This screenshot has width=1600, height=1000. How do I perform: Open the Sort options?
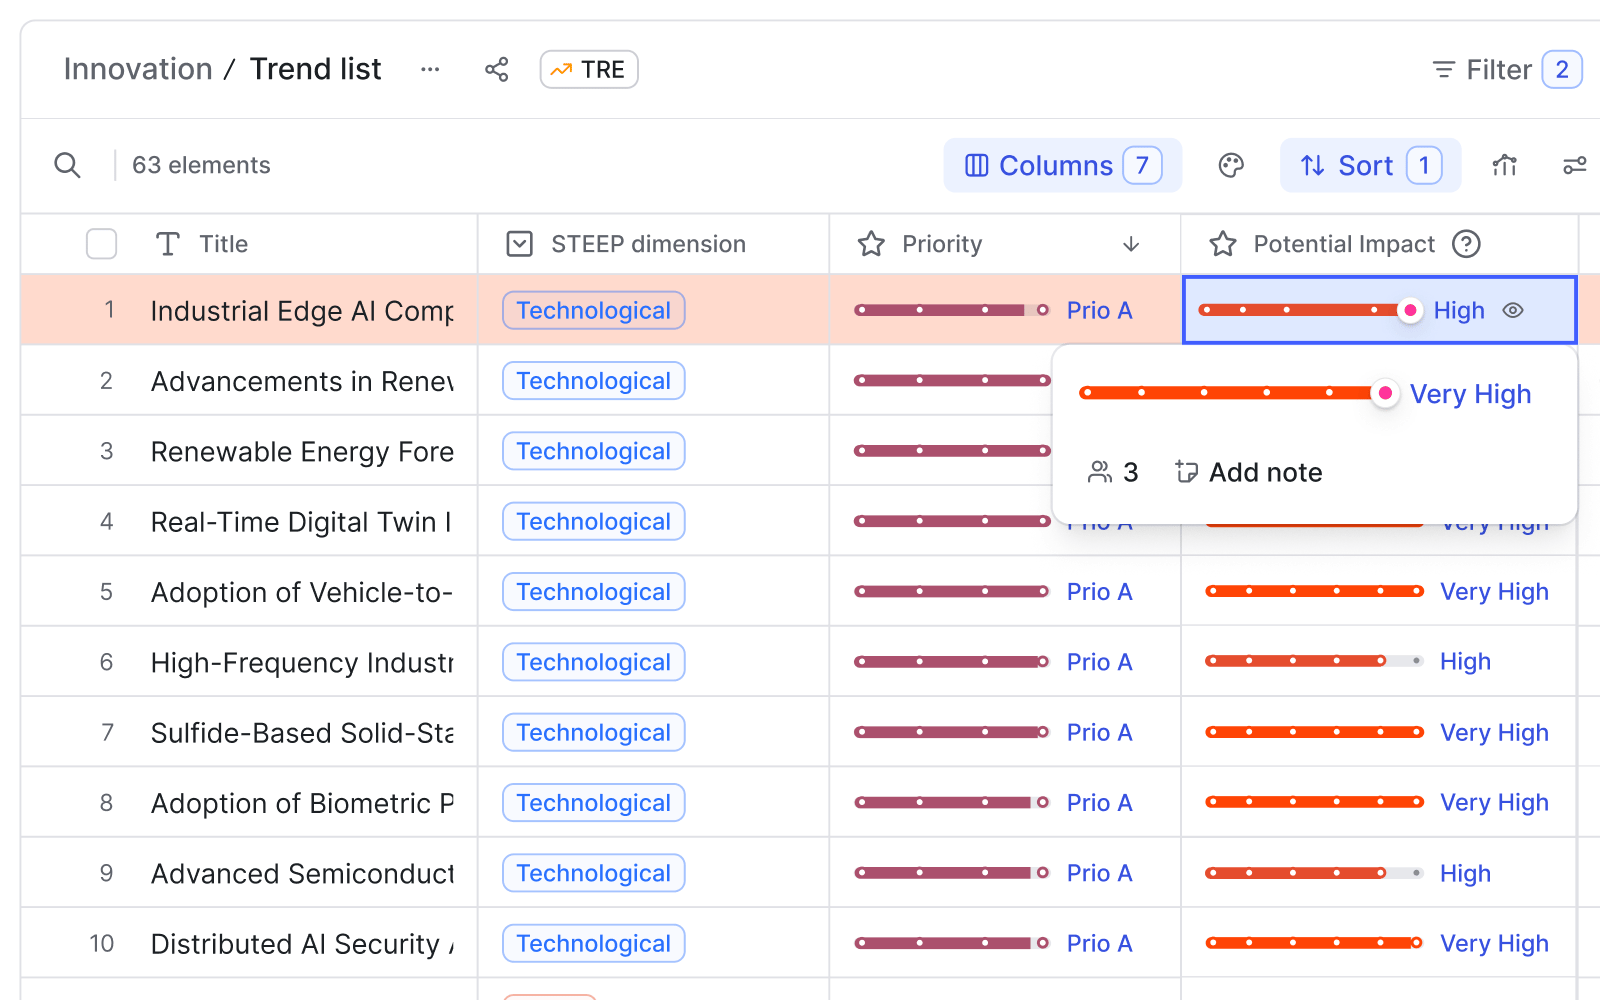pos(1370,165)
